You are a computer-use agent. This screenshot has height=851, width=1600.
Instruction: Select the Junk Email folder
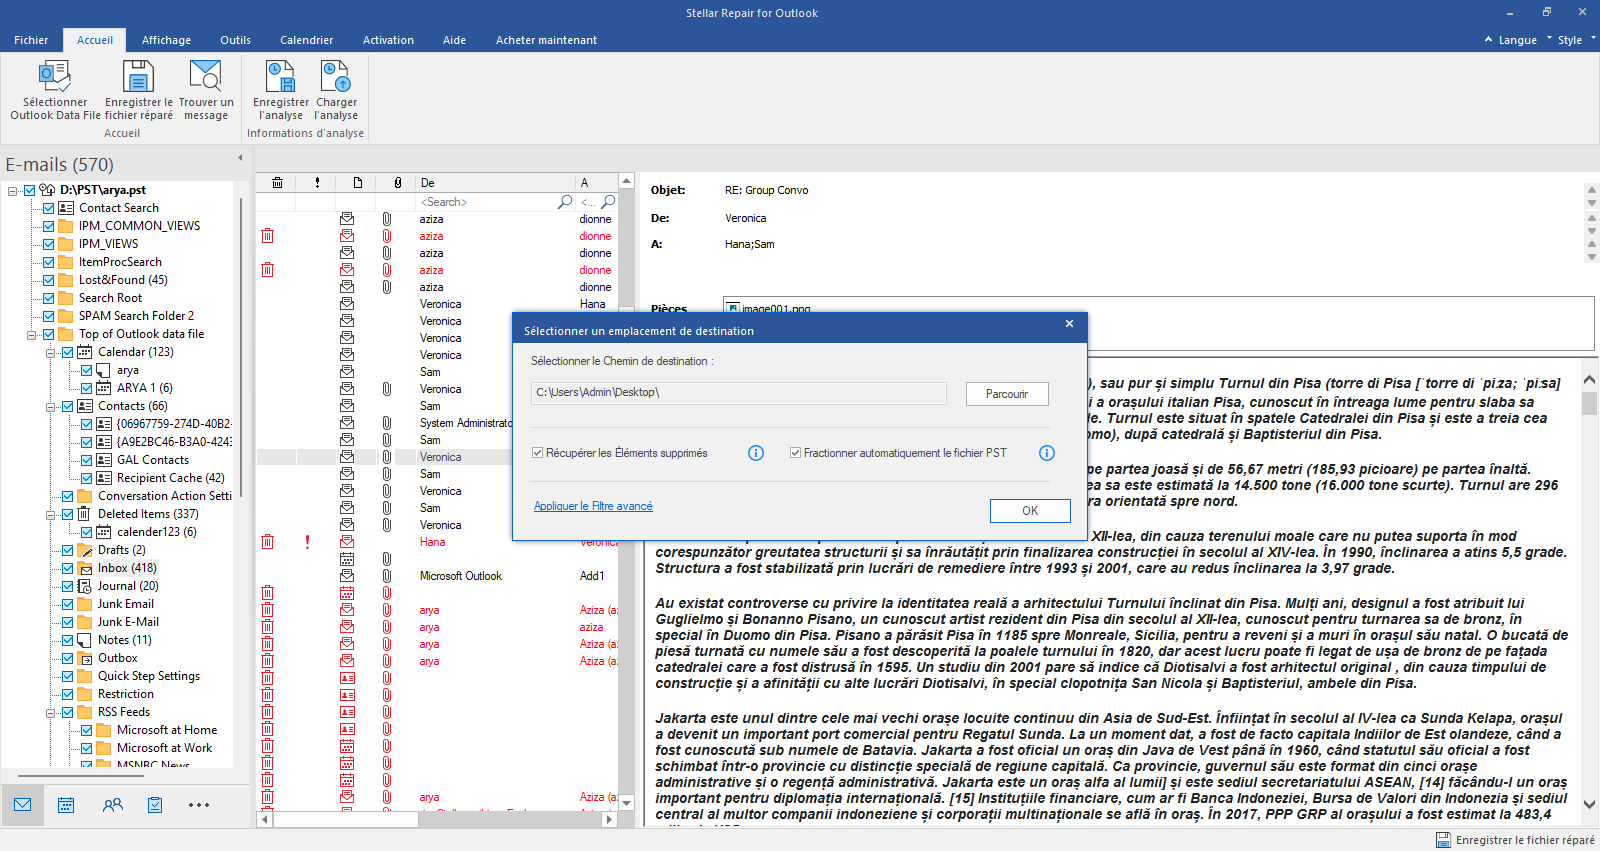click(x=126, y=604)
